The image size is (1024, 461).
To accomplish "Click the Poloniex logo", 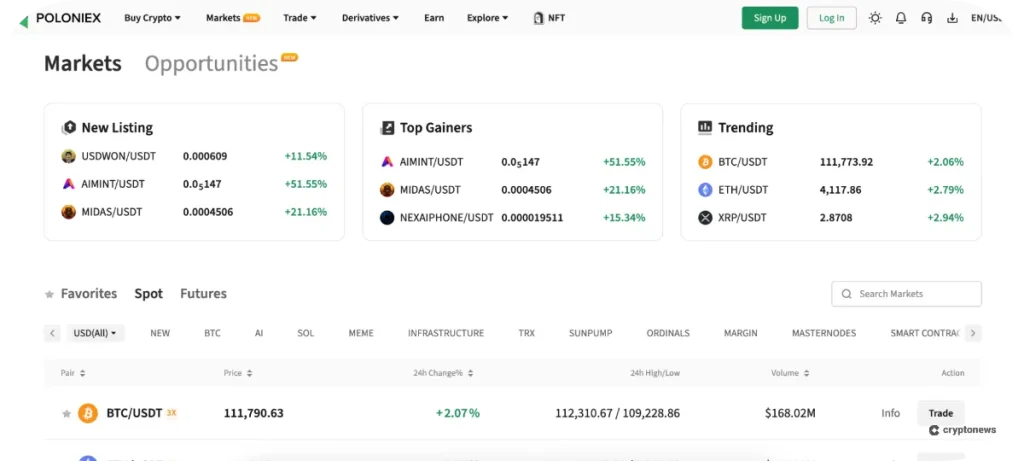I will (60, 18).
